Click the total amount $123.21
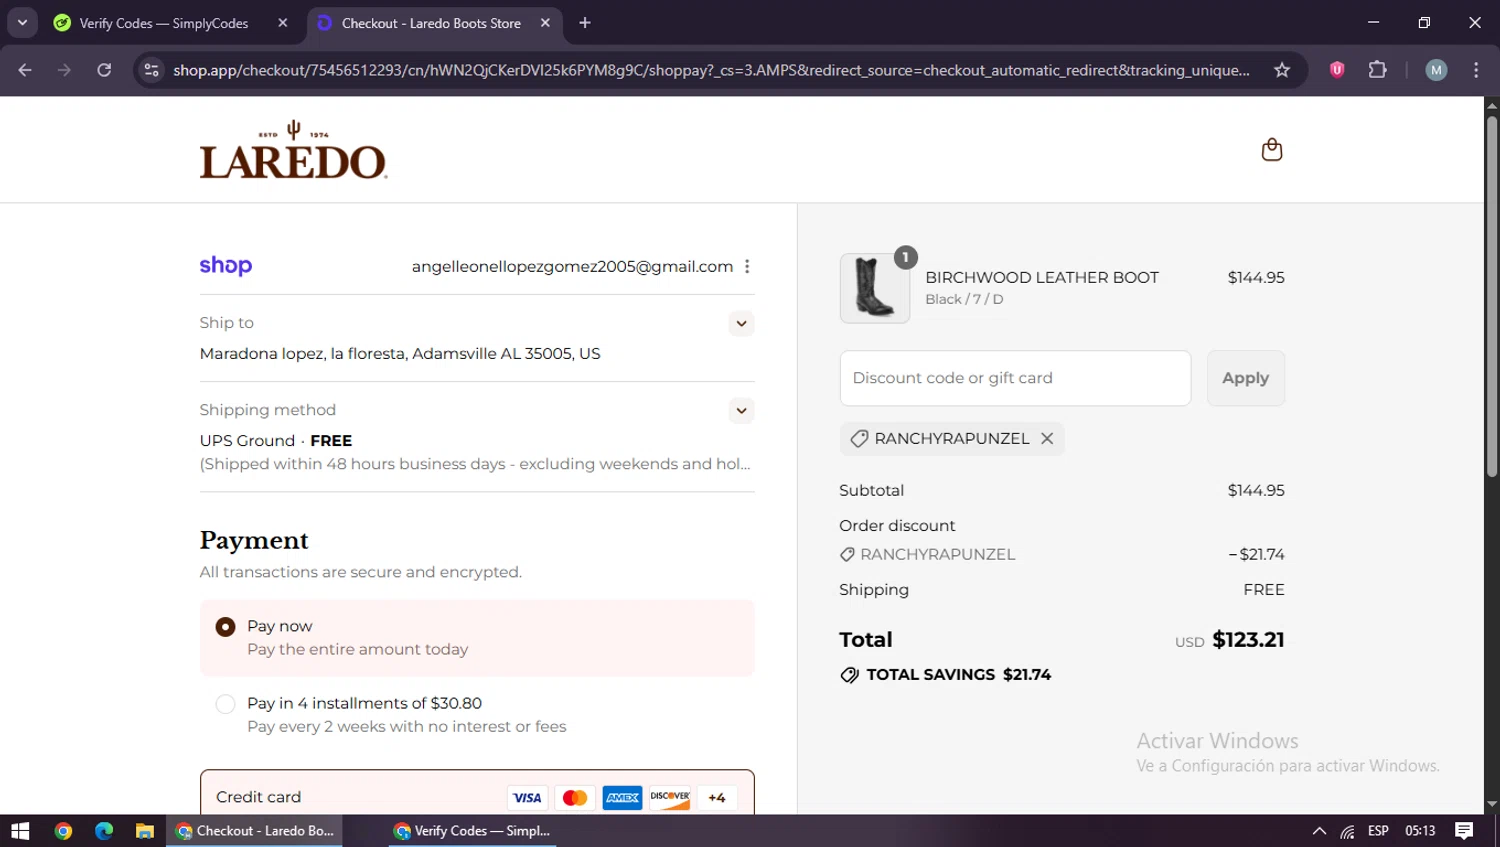Viewport: 1500px width, 847px height. pos(1248,640)
